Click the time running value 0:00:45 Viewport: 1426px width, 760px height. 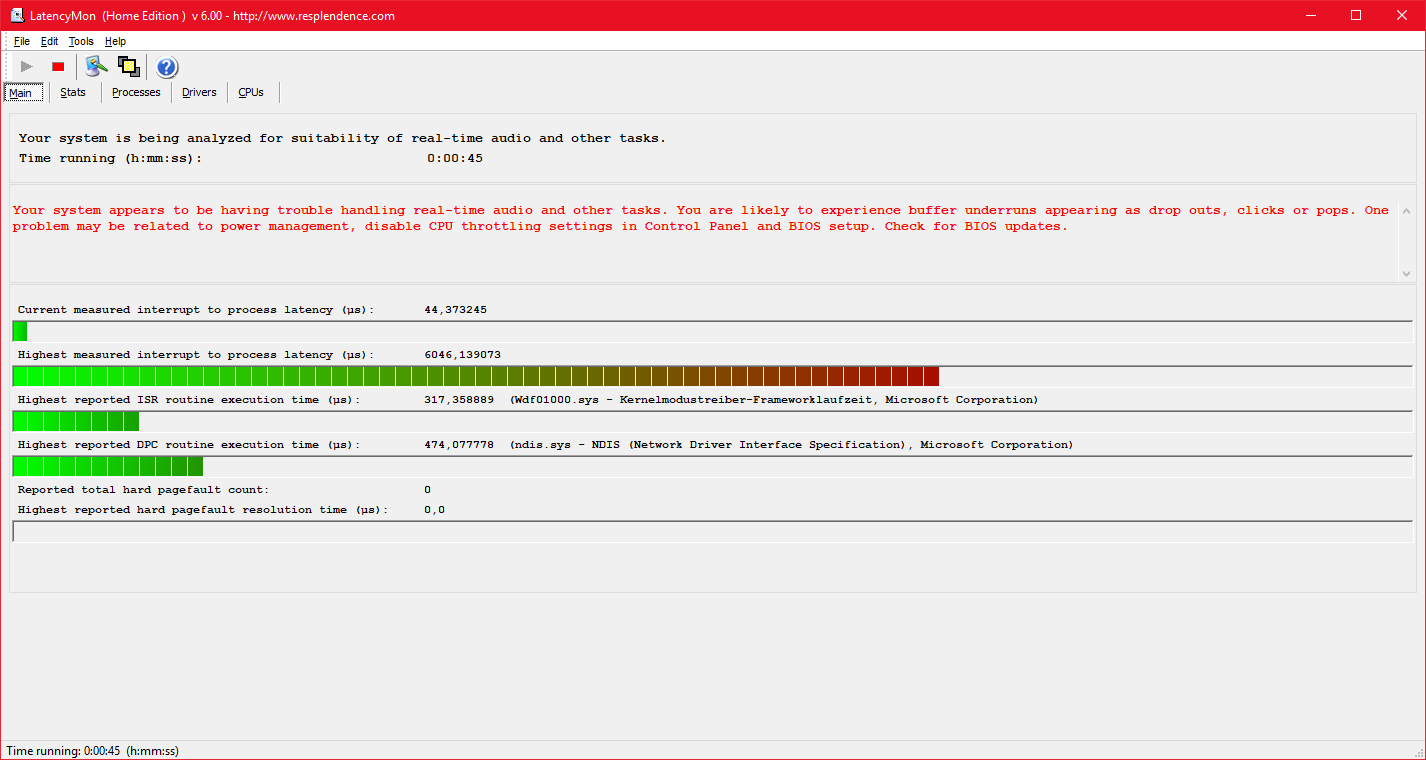455,158
